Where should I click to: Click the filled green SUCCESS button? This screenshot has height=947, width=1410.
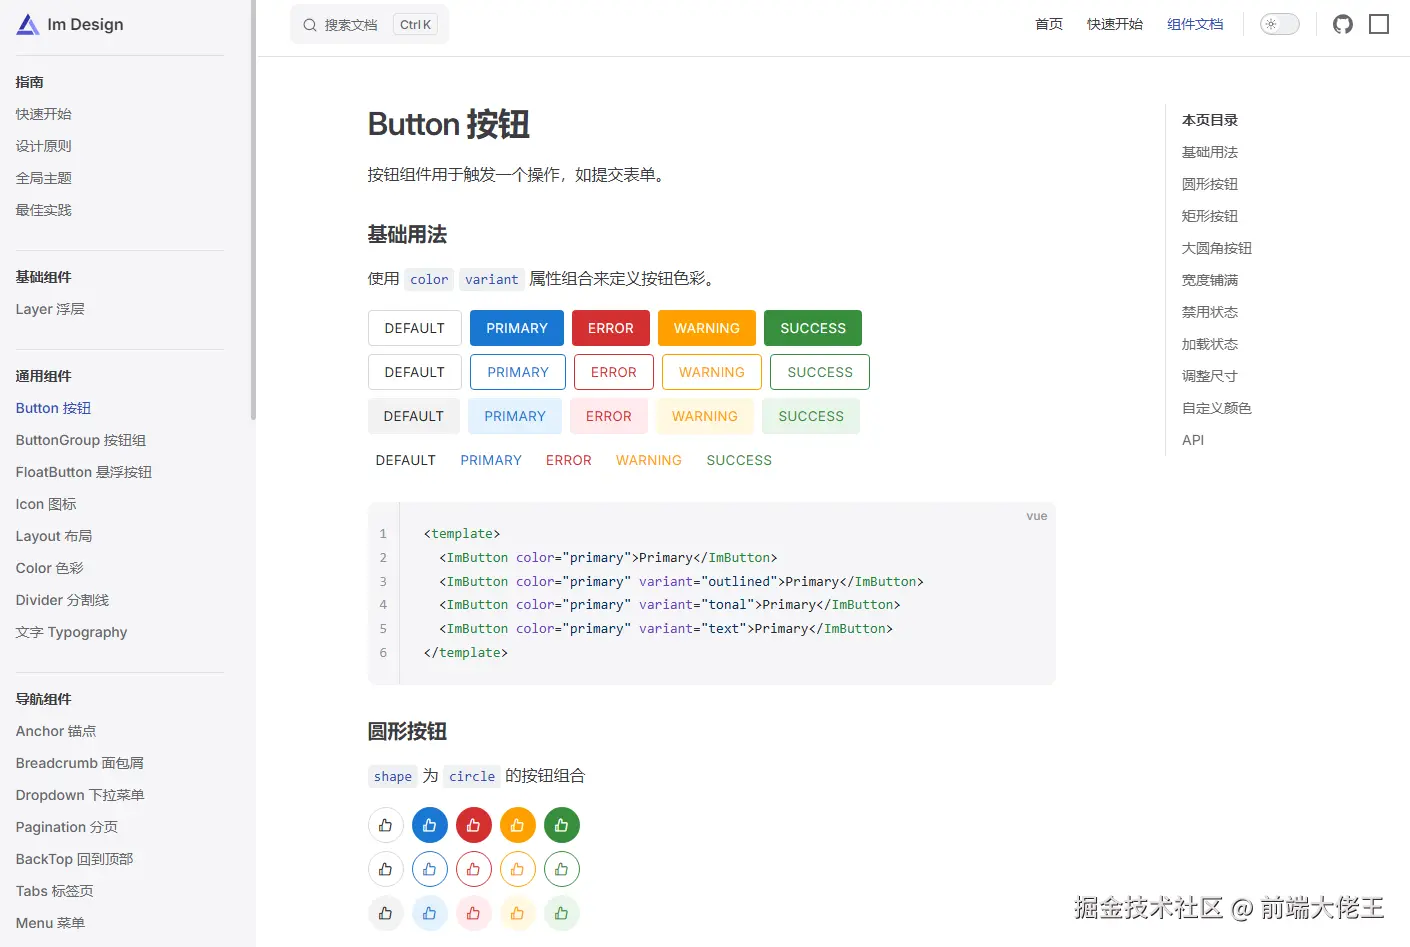[813, 328]
